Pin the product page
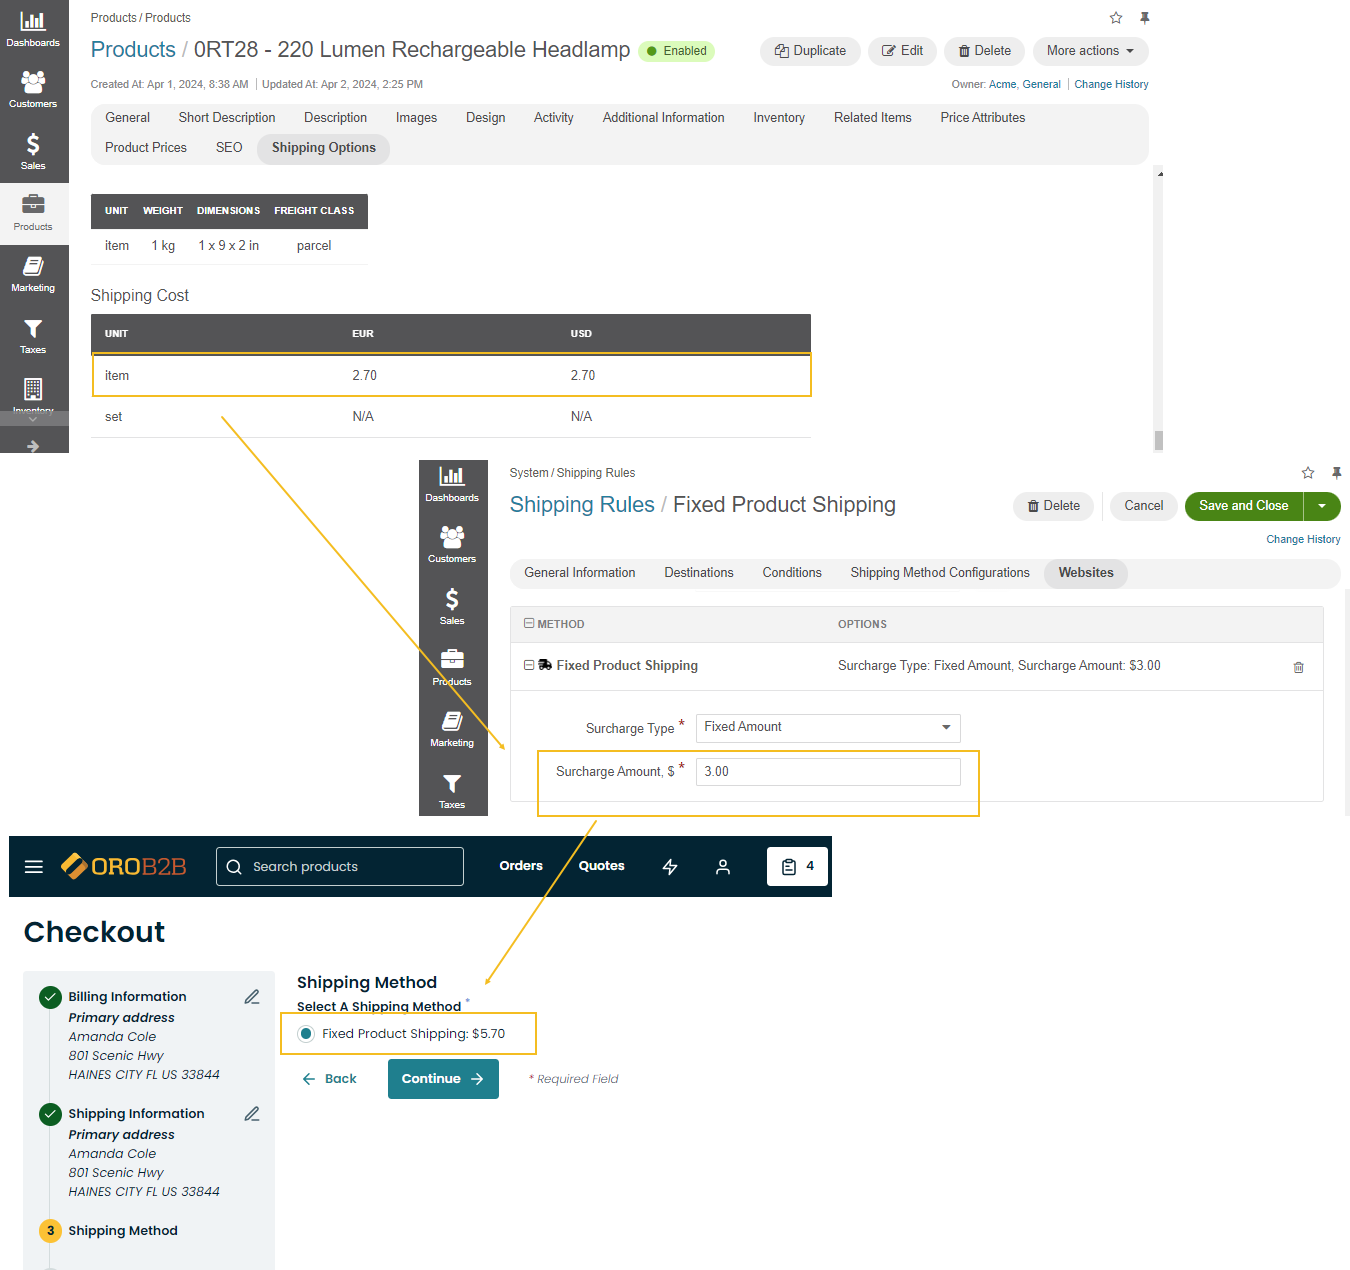 click(1145, 18)
